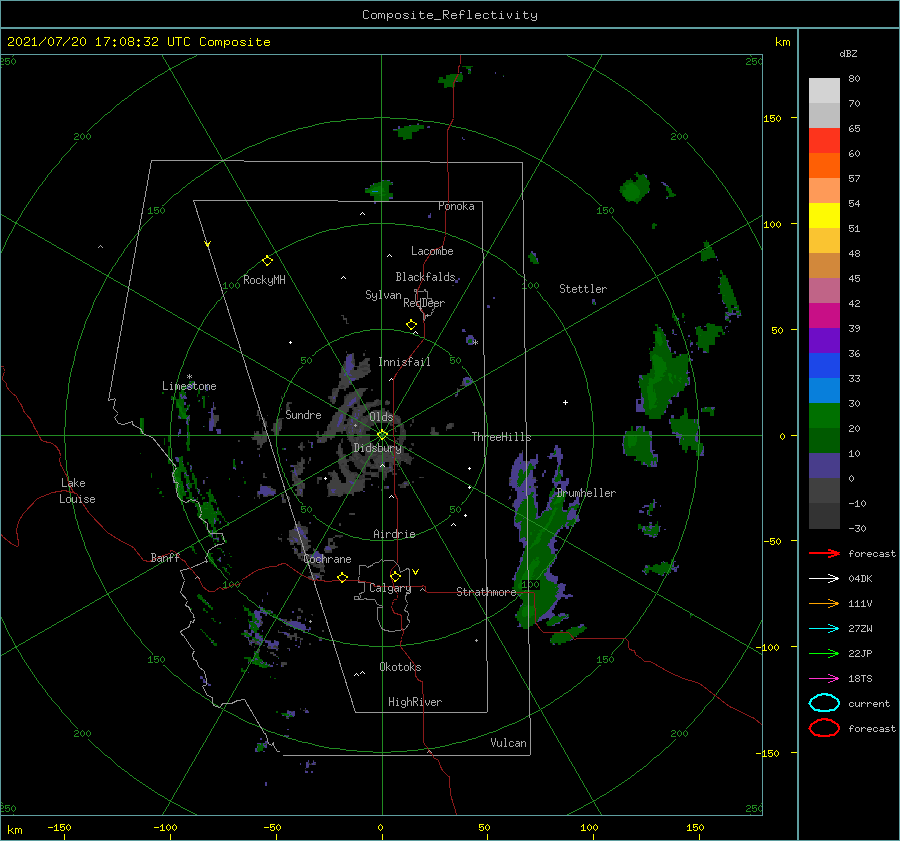Click the yellow diamond marker west of Calgary
The image size is (900, 841).
tap(342, 577)
